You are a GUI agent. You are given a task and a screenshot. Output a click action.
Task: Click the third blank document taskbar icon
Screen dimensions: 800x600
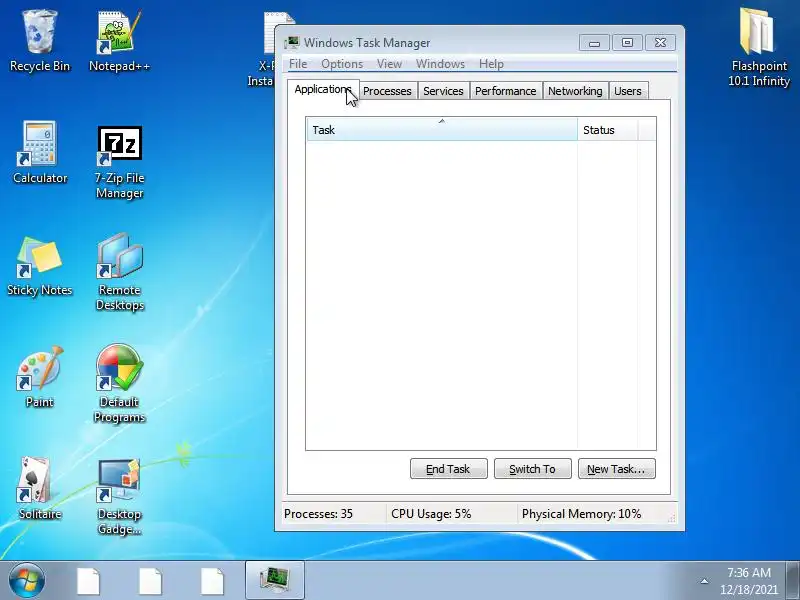point(212,581)
